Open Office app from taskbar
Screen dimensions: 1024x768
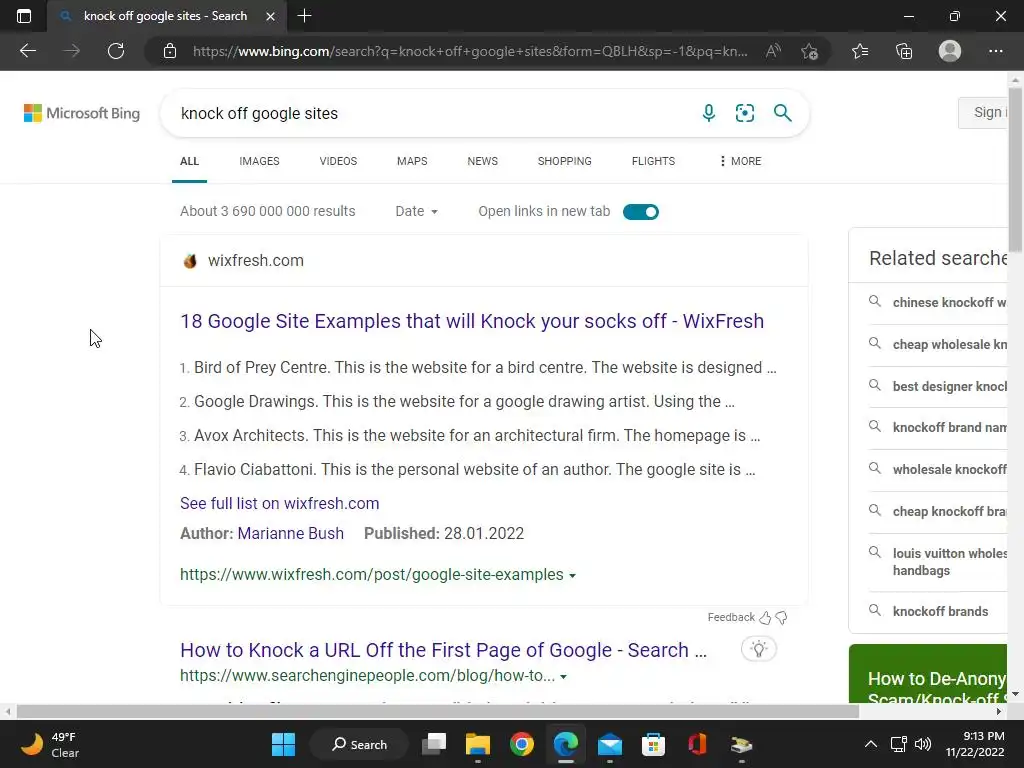tap(697, 744)
